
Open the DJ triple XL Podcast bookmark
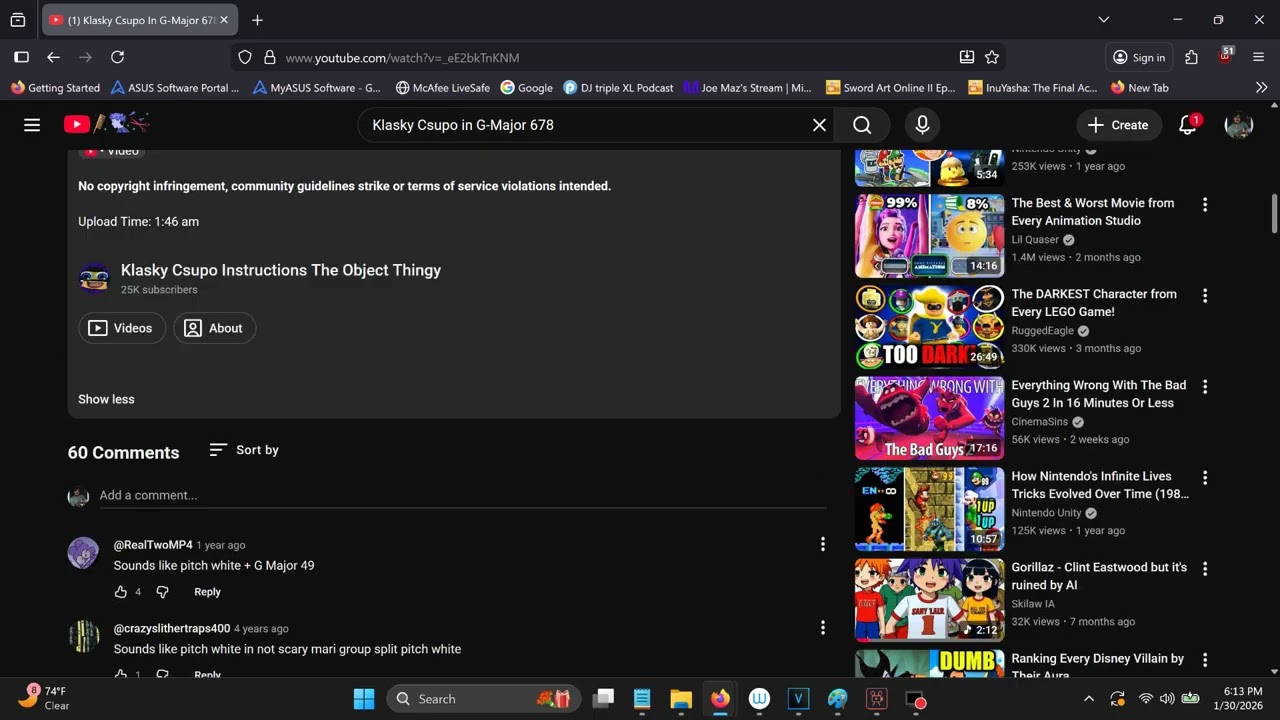click(619, 88)
